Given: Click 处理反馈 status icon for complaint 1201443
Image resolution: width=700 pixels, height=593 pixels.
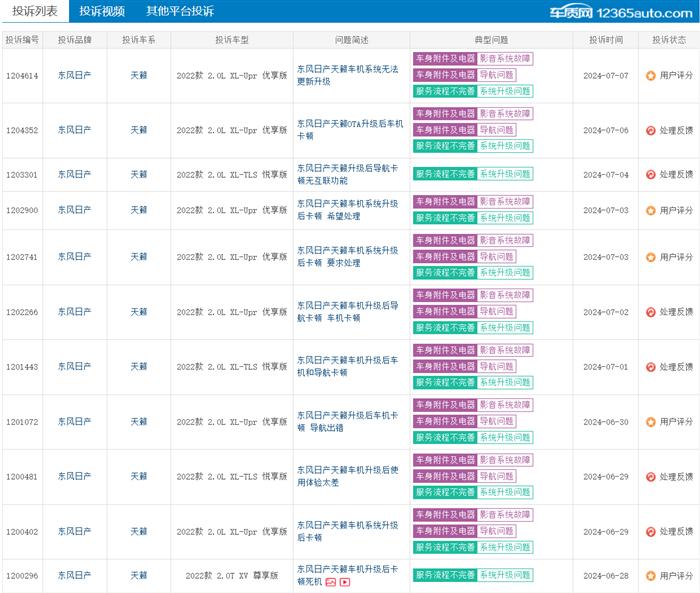Looking at the screenshot, I should coord(650,367).
